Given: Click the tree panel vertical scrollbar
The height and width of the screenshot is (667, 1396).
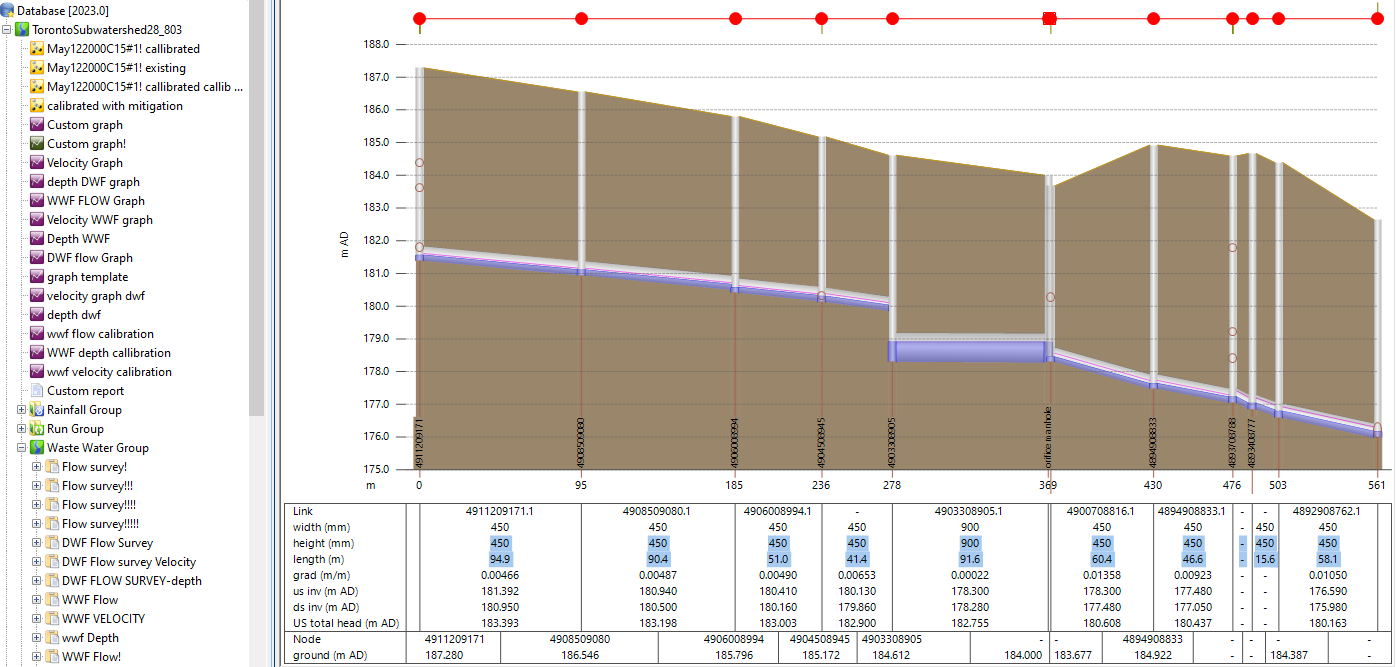Looking at the screenshot, I should coord(257,200).
